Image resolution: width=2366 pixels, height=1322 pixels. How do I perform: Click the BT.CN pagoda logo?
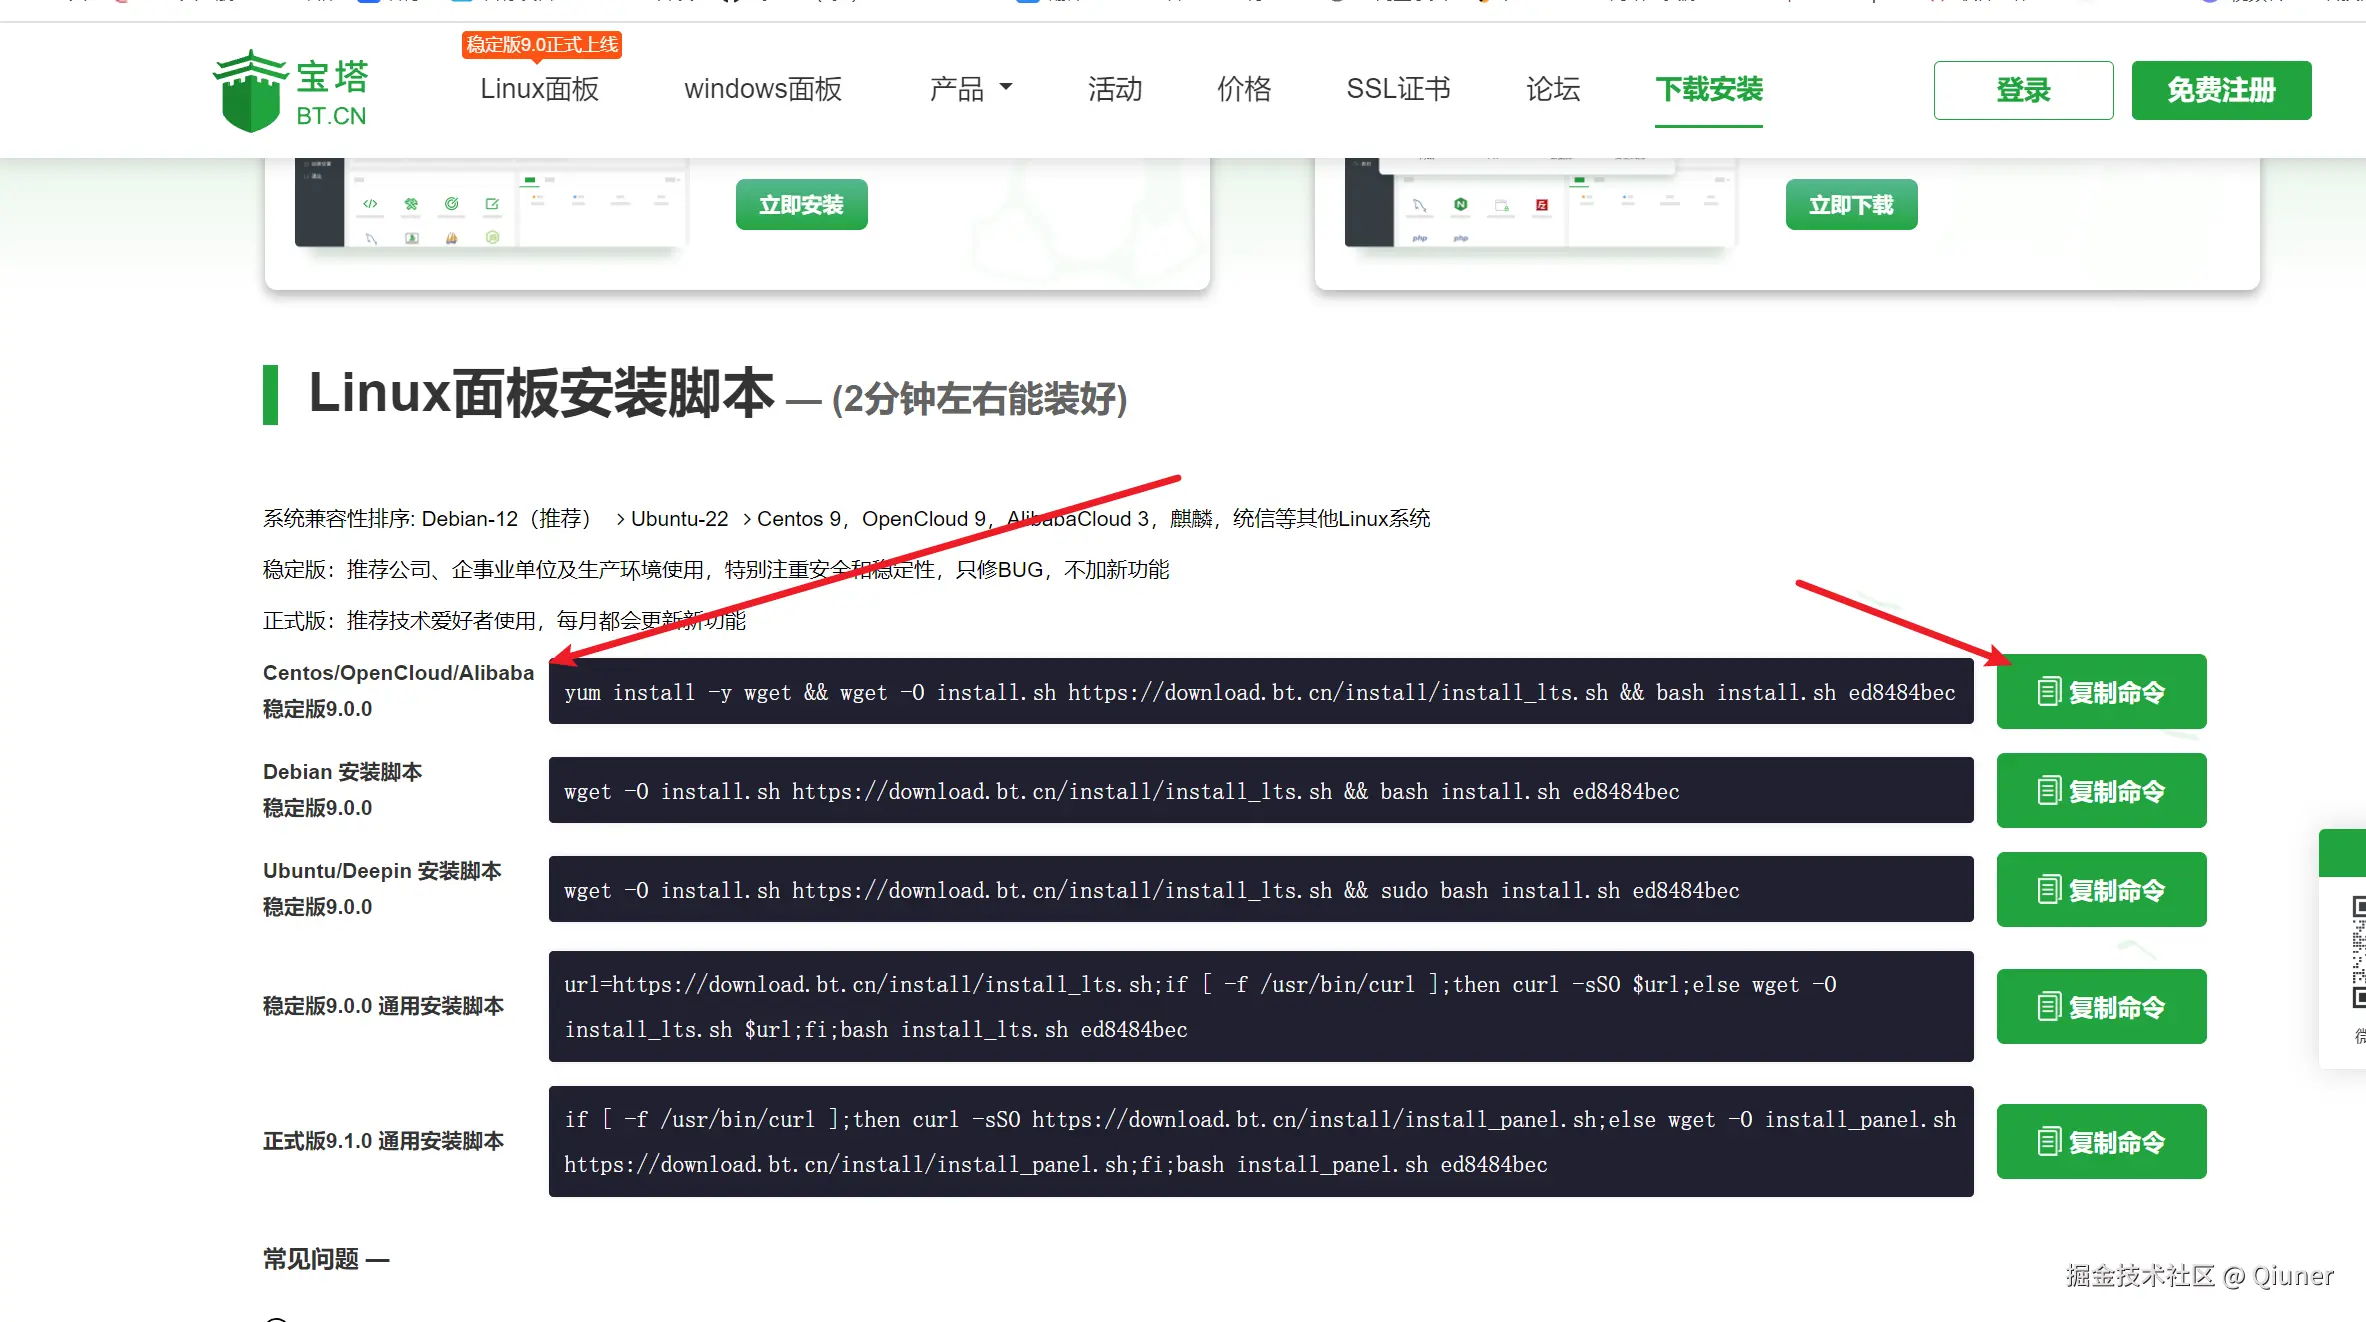click(x=290, y=91)
